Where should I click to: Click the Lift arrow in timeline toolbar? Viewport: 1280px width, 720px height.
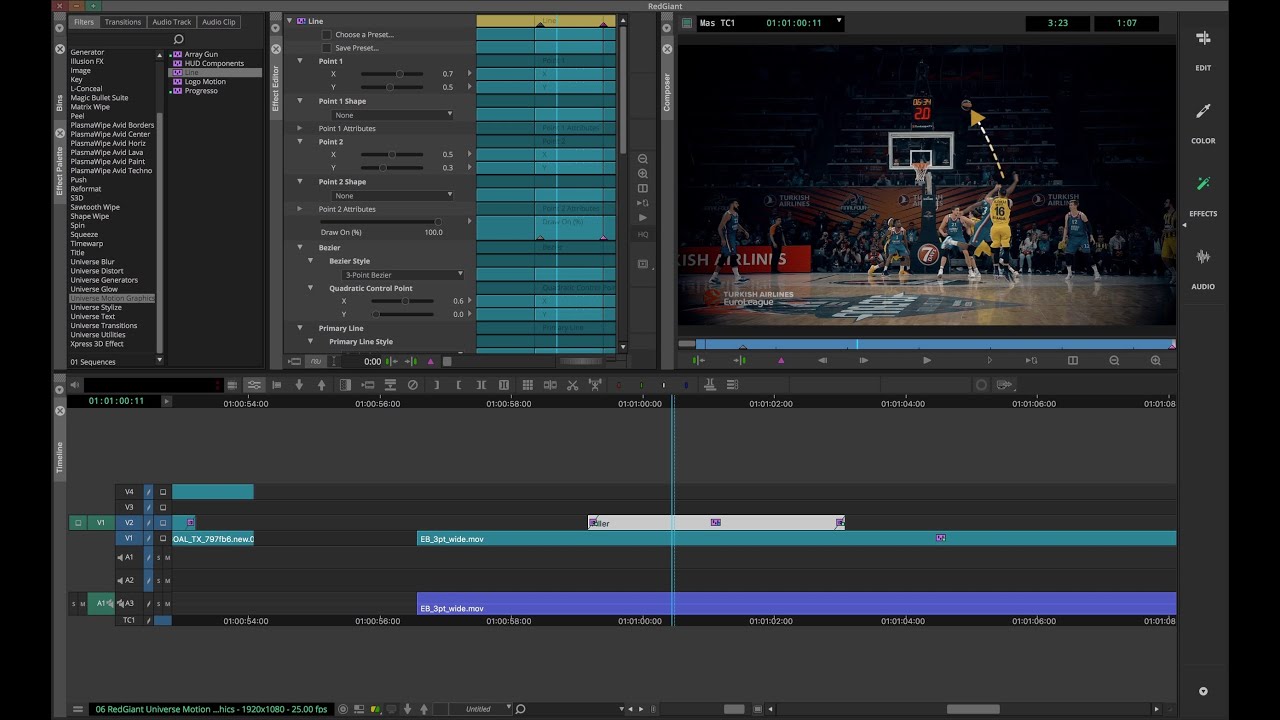tap(321, 385)
